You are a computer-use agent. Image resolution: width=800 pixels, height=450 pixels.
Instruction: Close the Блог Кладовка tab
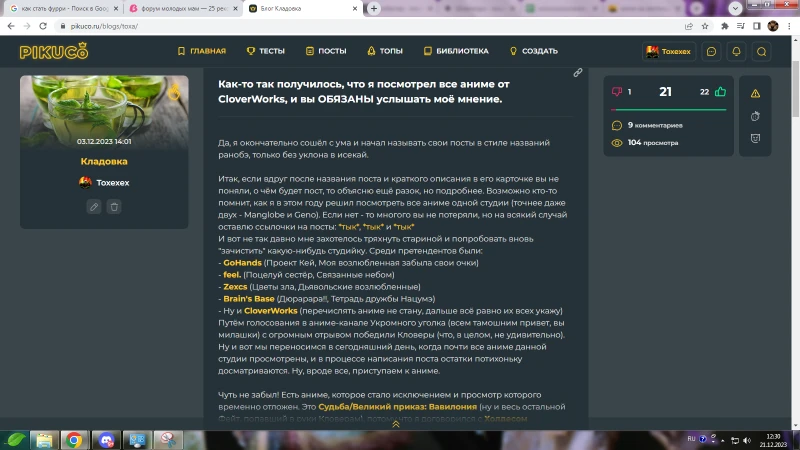355,9
